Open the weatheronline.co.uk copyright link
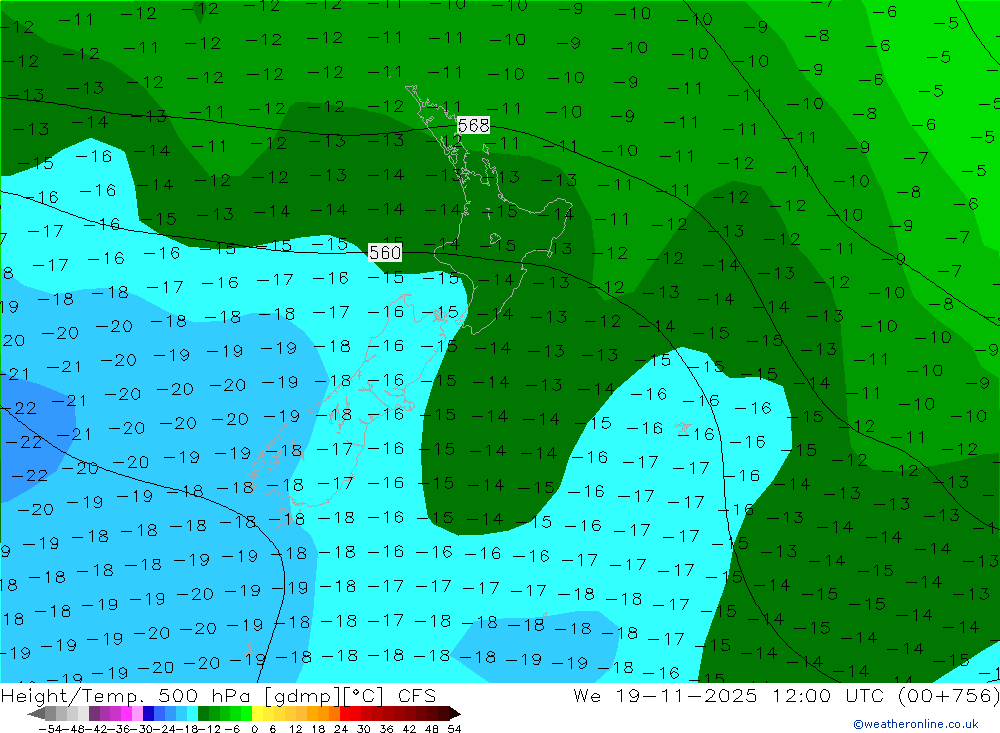This screenshot has width=1000, height=733. point(916,724)
